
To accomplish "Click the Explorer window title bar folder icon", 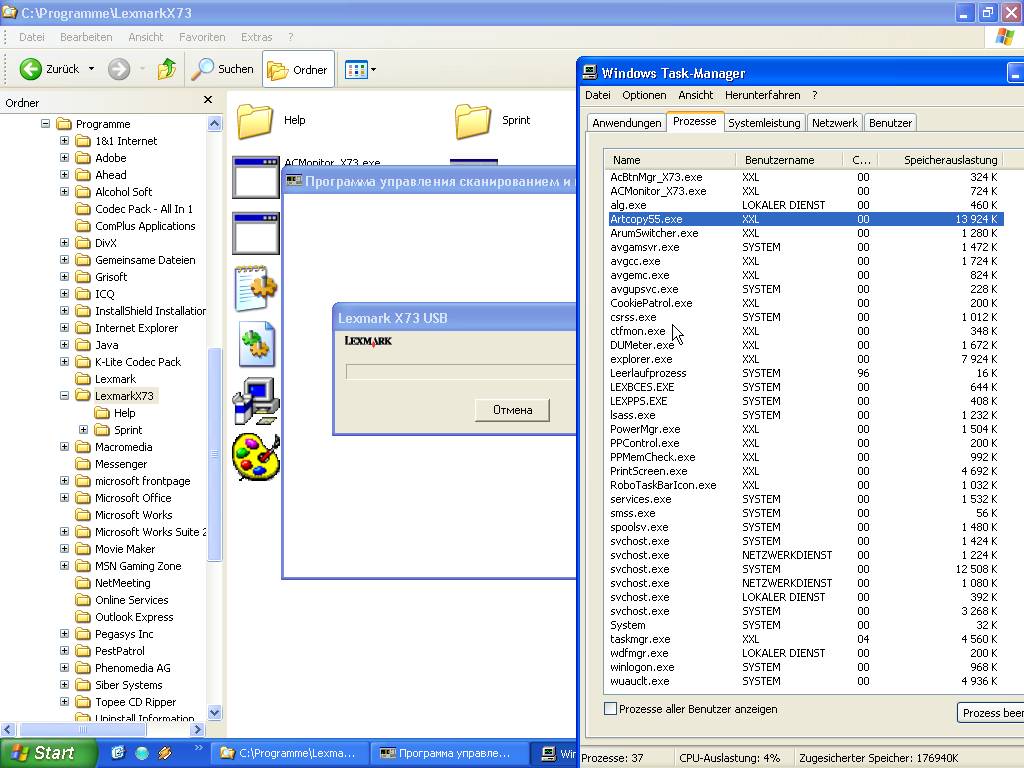I will tap(9, 12).
